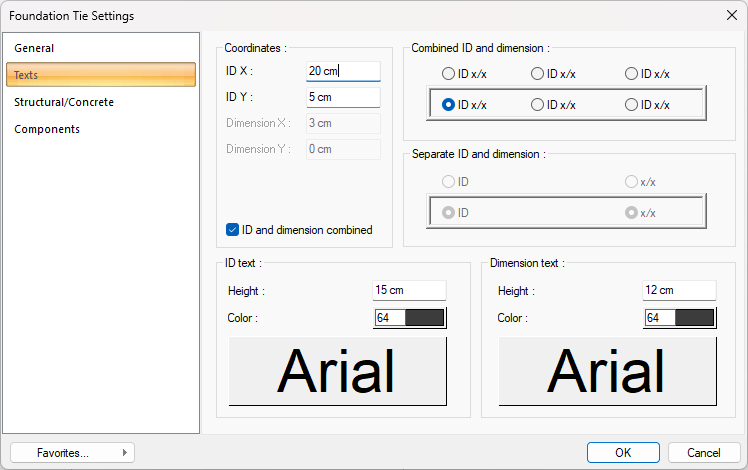748x470 pixels.
Task: Click the ID X coordinate field
Action: click(343, 71)
